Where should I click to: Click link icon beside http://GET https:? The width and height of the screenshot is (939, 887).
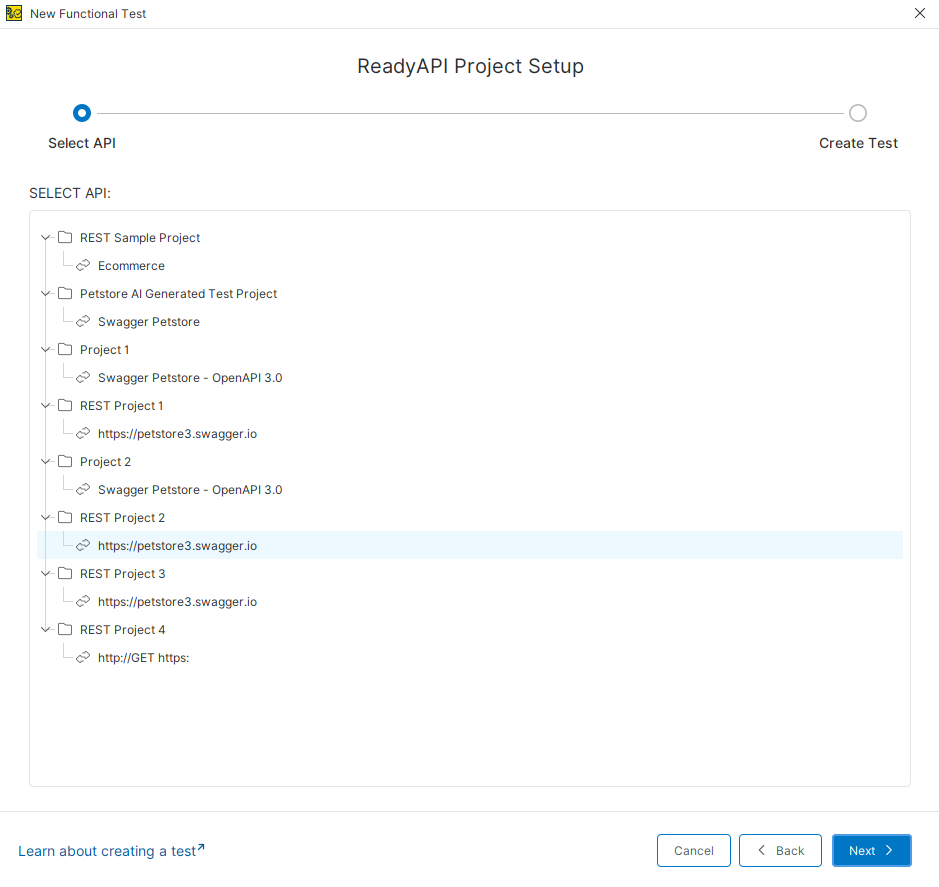[x=83, y=657]
